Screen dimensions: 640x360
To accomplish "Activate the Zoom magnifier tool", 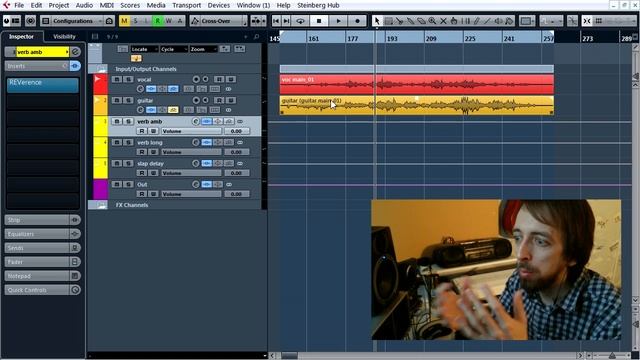I will tap(432, 21).
